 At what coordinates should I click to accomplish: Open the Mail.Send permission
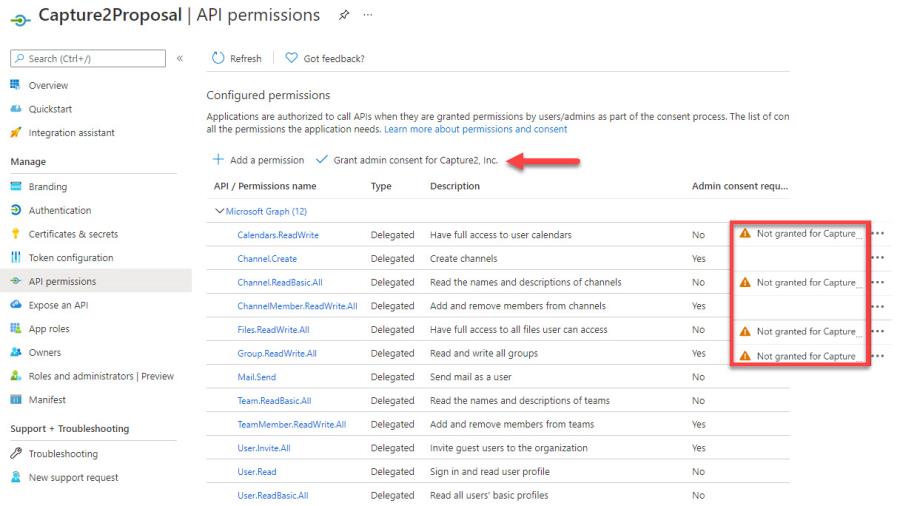coord(257,377)
